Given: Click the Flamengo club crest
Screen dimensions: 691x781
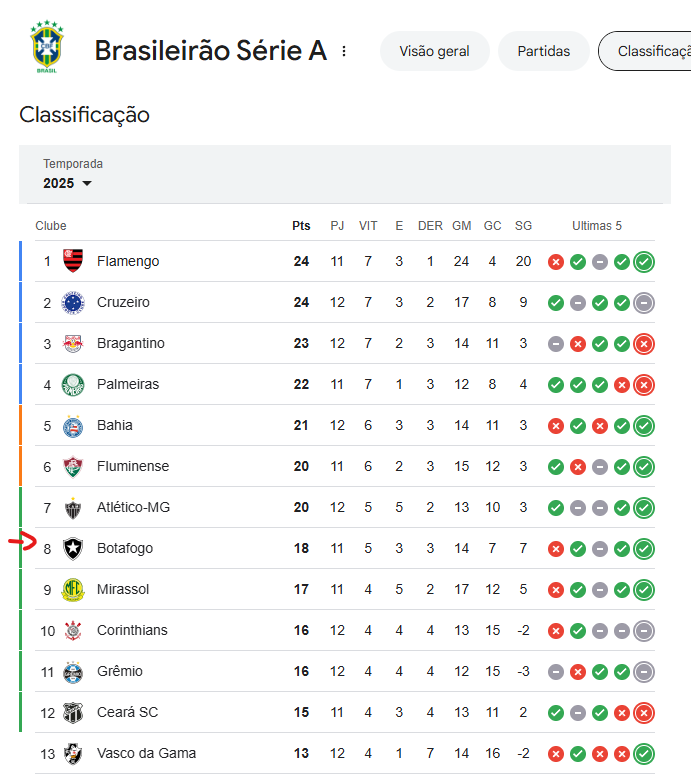Looking at the screenshot, I should pos(73,261).
